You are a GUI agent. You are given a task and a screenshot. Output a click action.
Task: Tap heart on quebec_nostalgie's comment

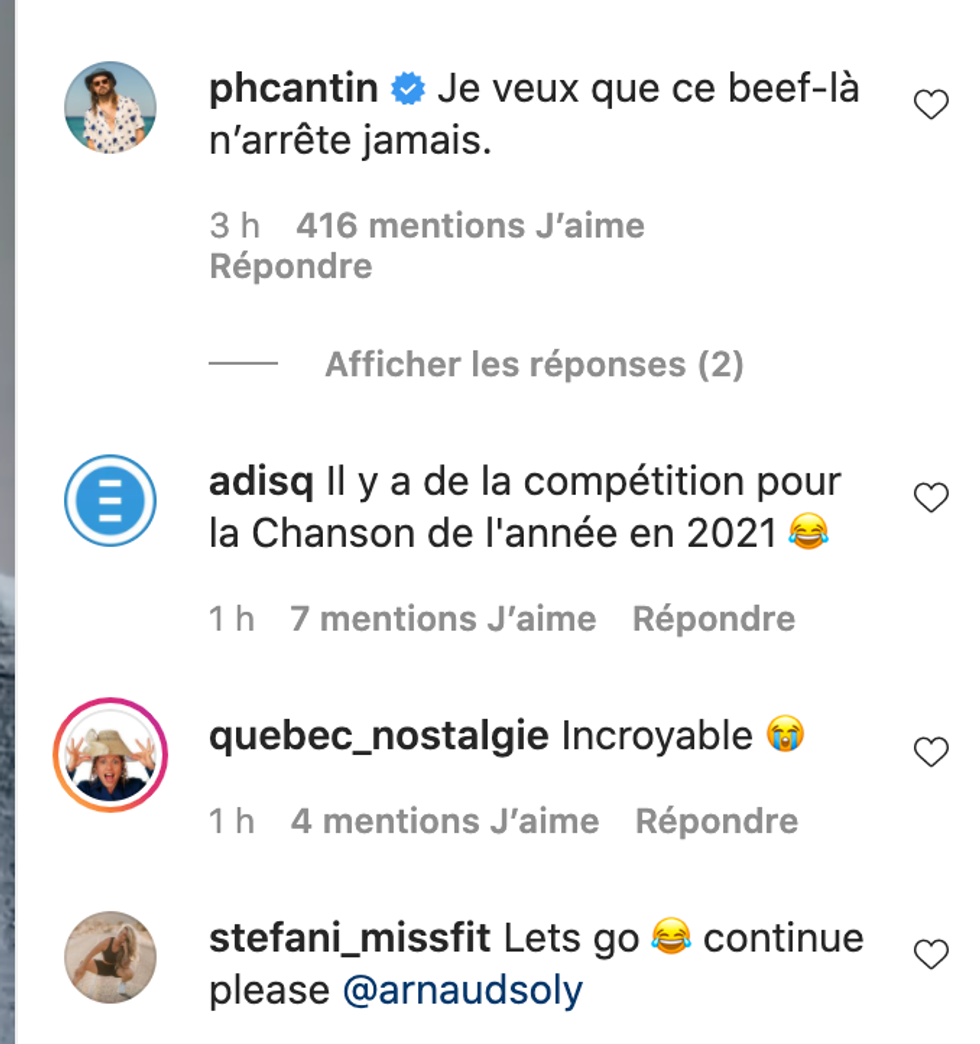931,752
